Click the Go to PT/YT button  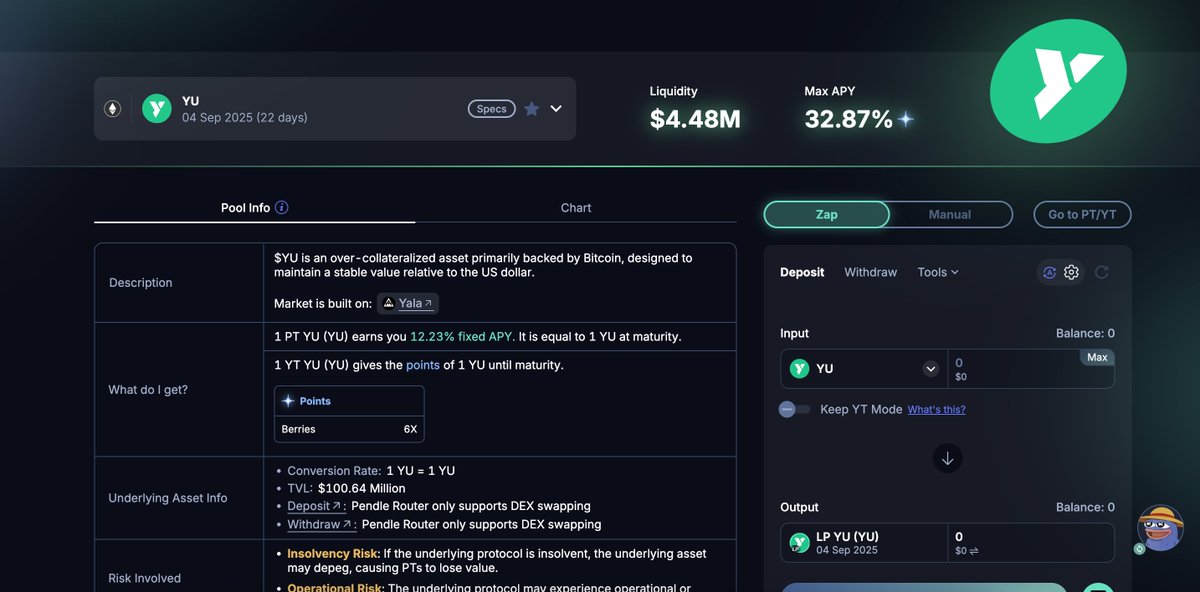[1083, 214]
